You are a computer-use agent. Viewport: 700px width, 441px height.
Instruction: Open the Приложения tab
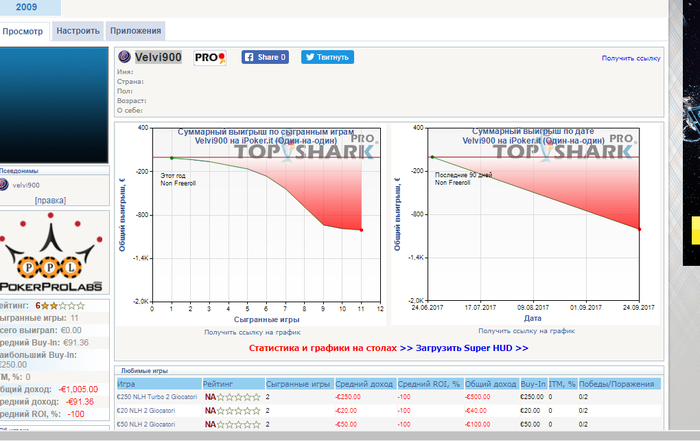[136, 31]
